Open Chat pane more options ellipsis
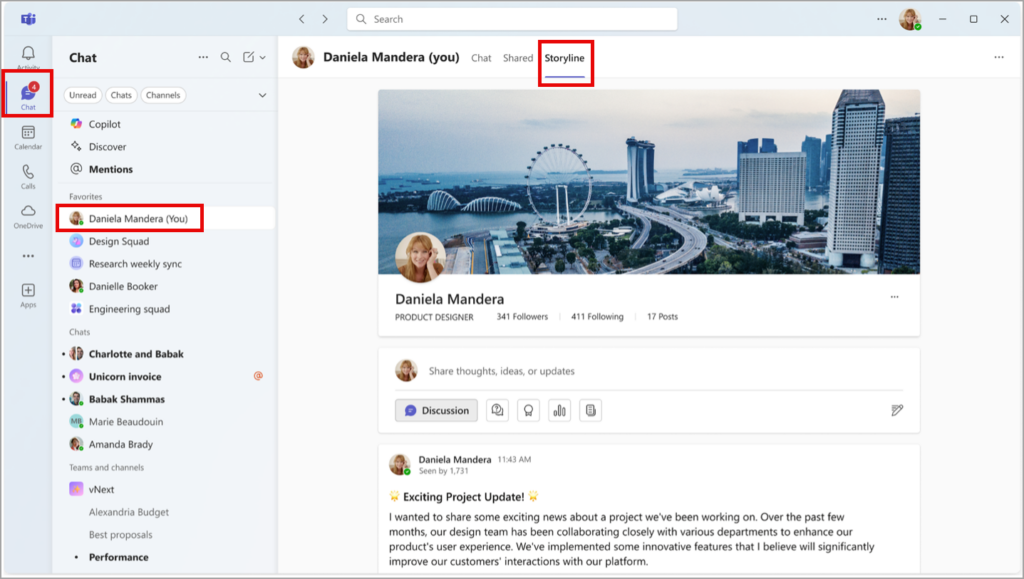 tap(203, 57)
